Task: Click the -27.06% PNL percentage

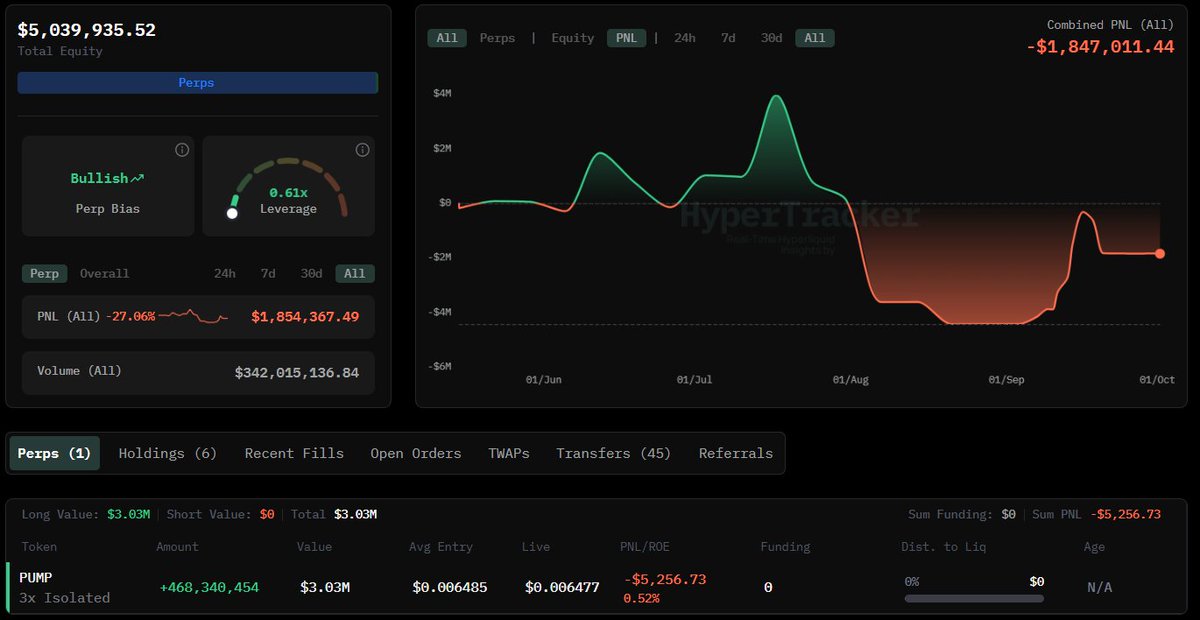Action: point(130,316)
